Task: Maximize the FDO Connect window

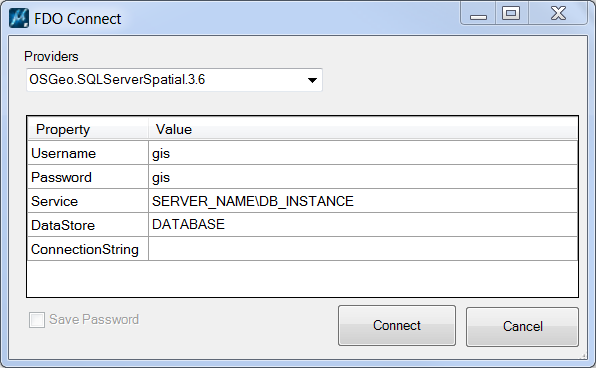Action: 511,14
